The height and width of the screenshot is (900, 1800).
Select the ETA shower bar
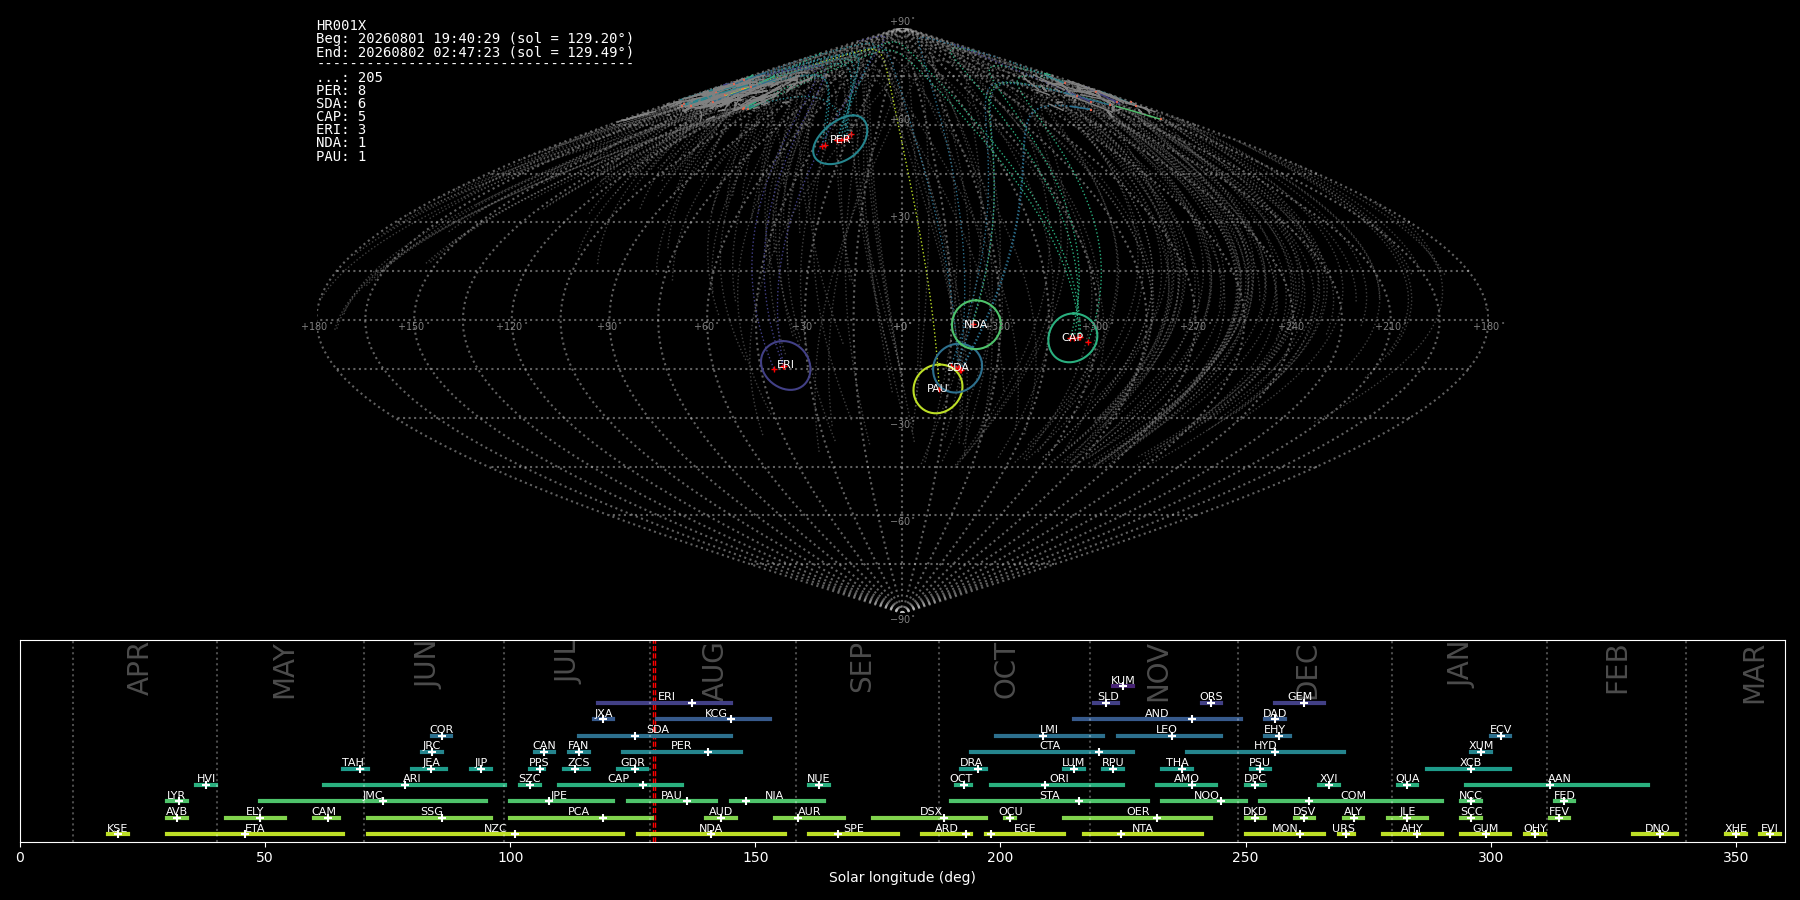click(x=255, y=834)
